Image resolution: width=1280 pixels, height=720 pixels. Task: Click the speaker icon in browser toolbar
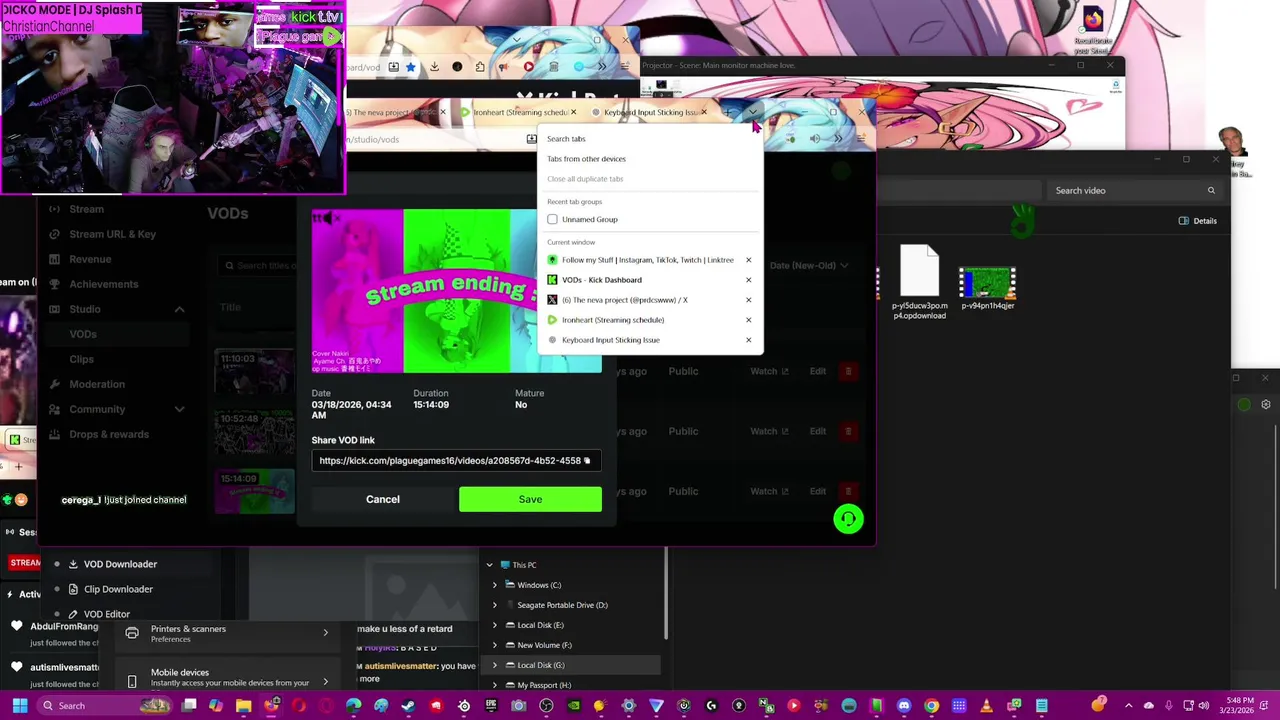[x=815, y=139]
